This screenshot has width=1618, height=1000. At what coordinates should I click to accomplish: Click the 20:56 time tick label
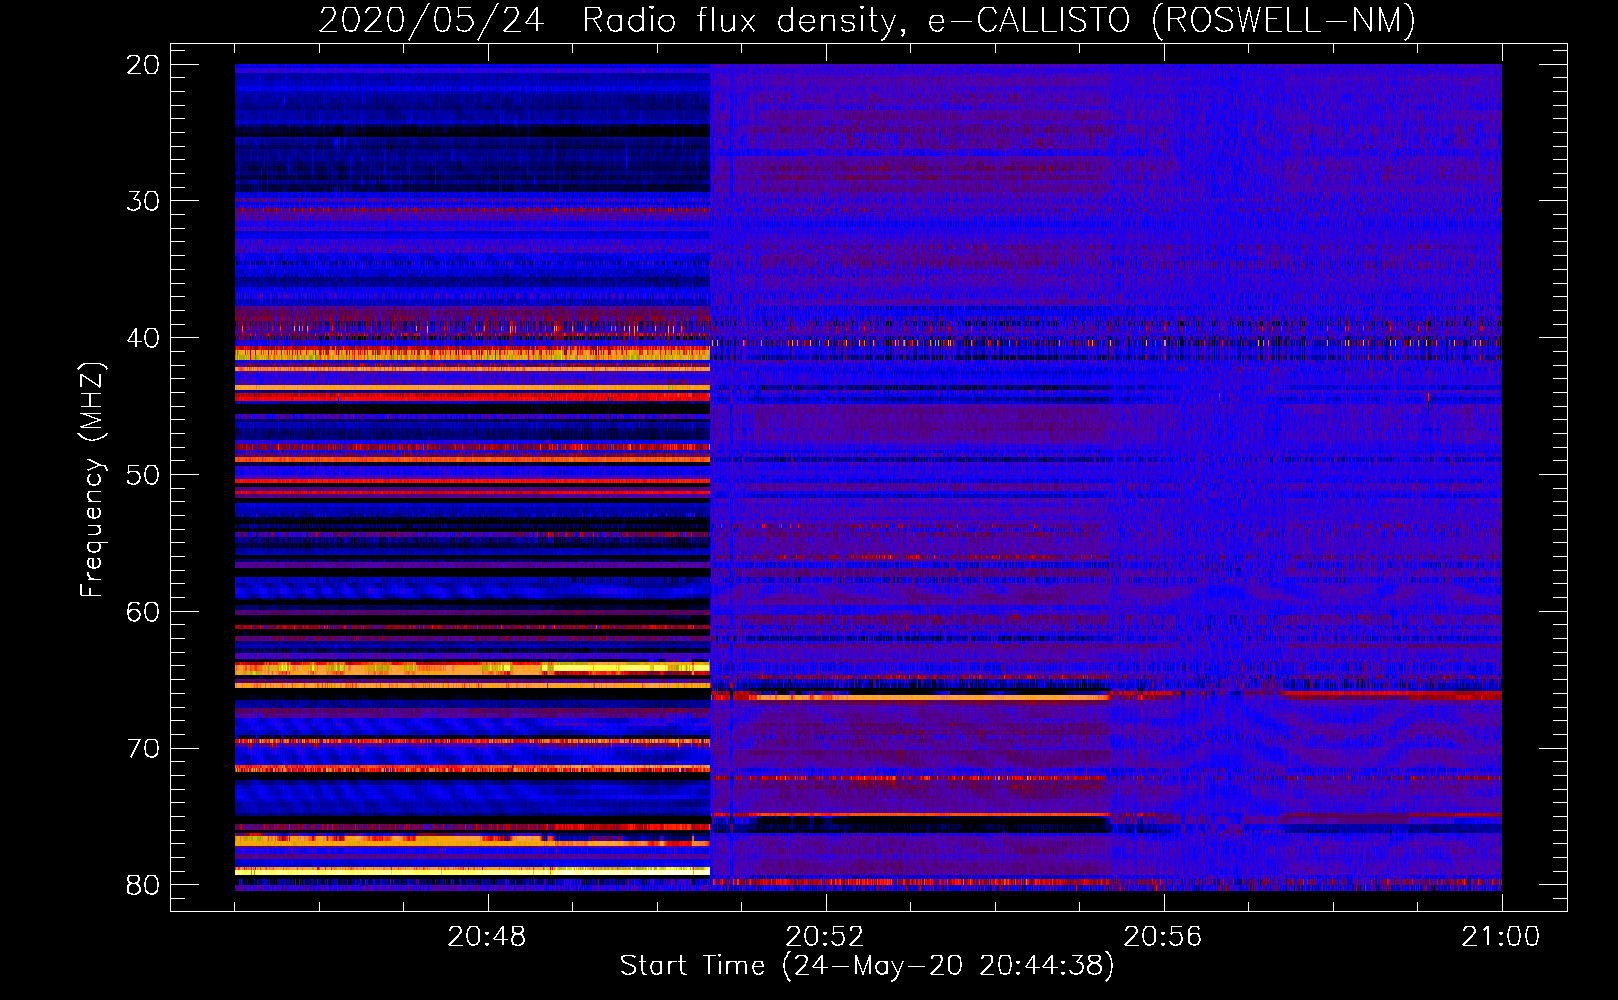(1163, 937)
